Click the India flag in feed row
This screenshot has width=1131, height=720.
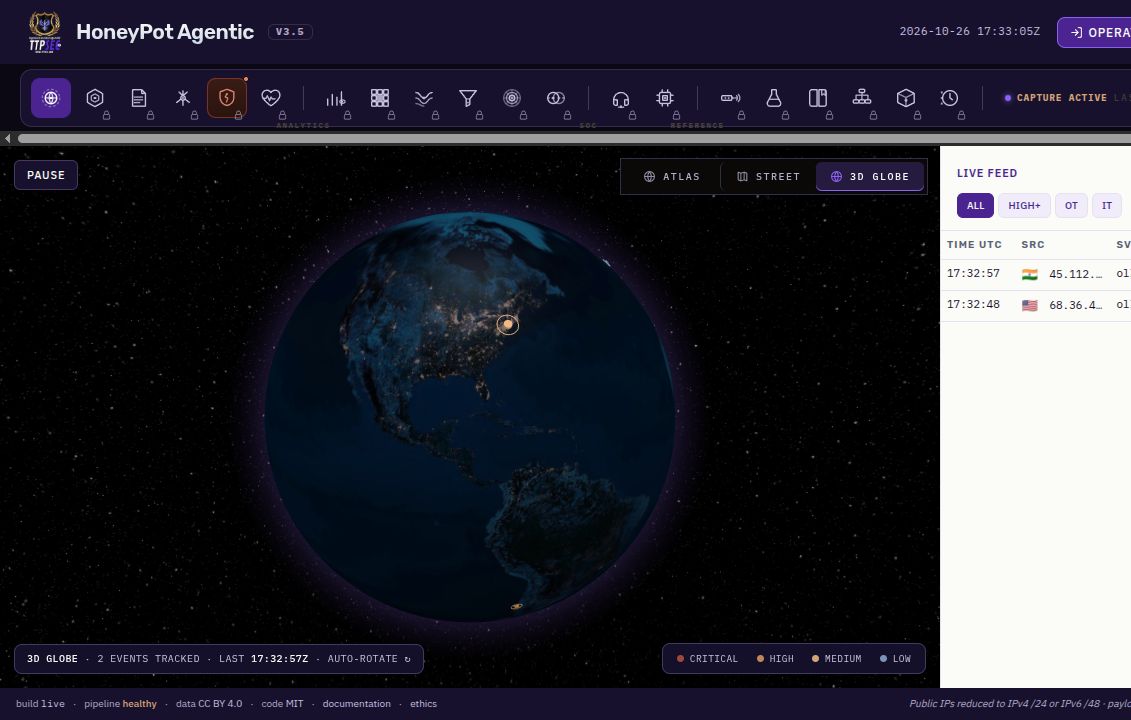tap(1029, 274)
